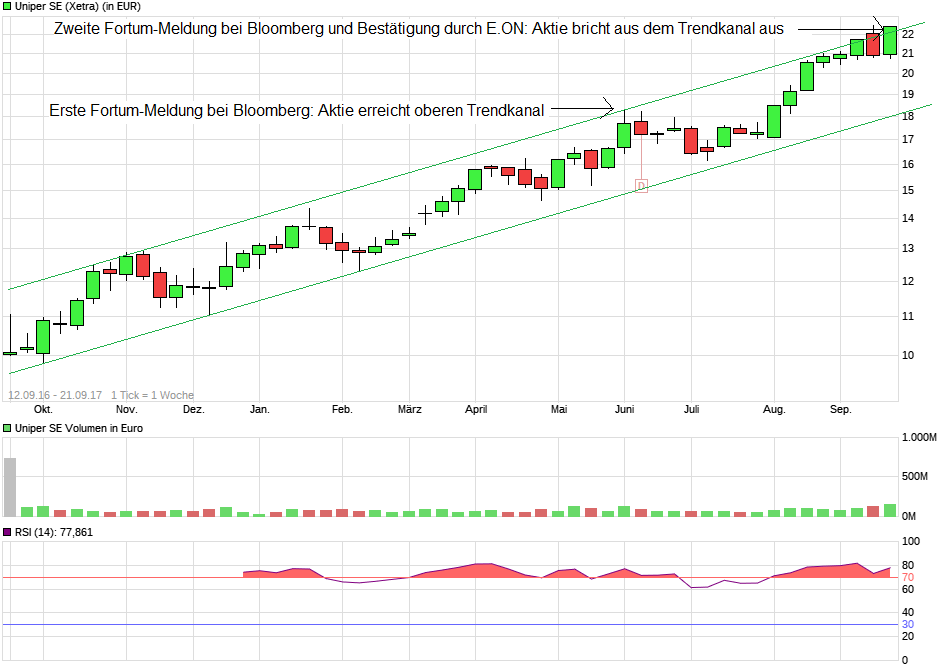The image size is (940, 670).
Task: Click the volume axis label '0M'
Action: [x=909, y=516]
